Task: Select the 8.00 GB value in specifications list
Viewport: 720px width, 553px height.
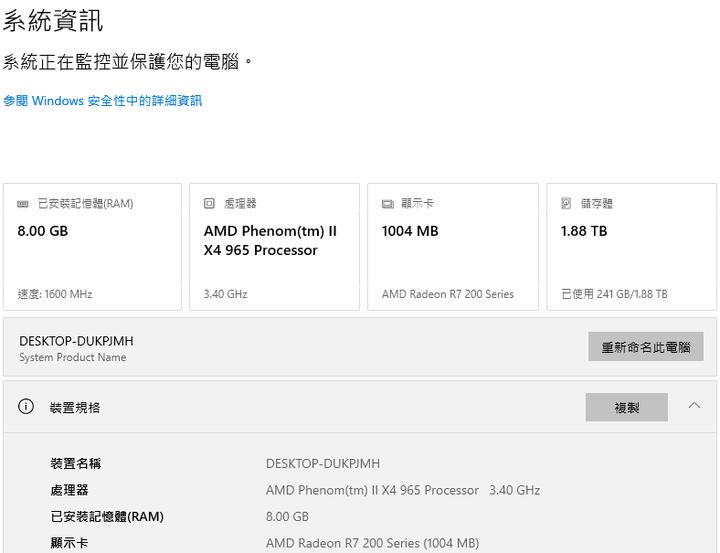Action: [287, 517]
